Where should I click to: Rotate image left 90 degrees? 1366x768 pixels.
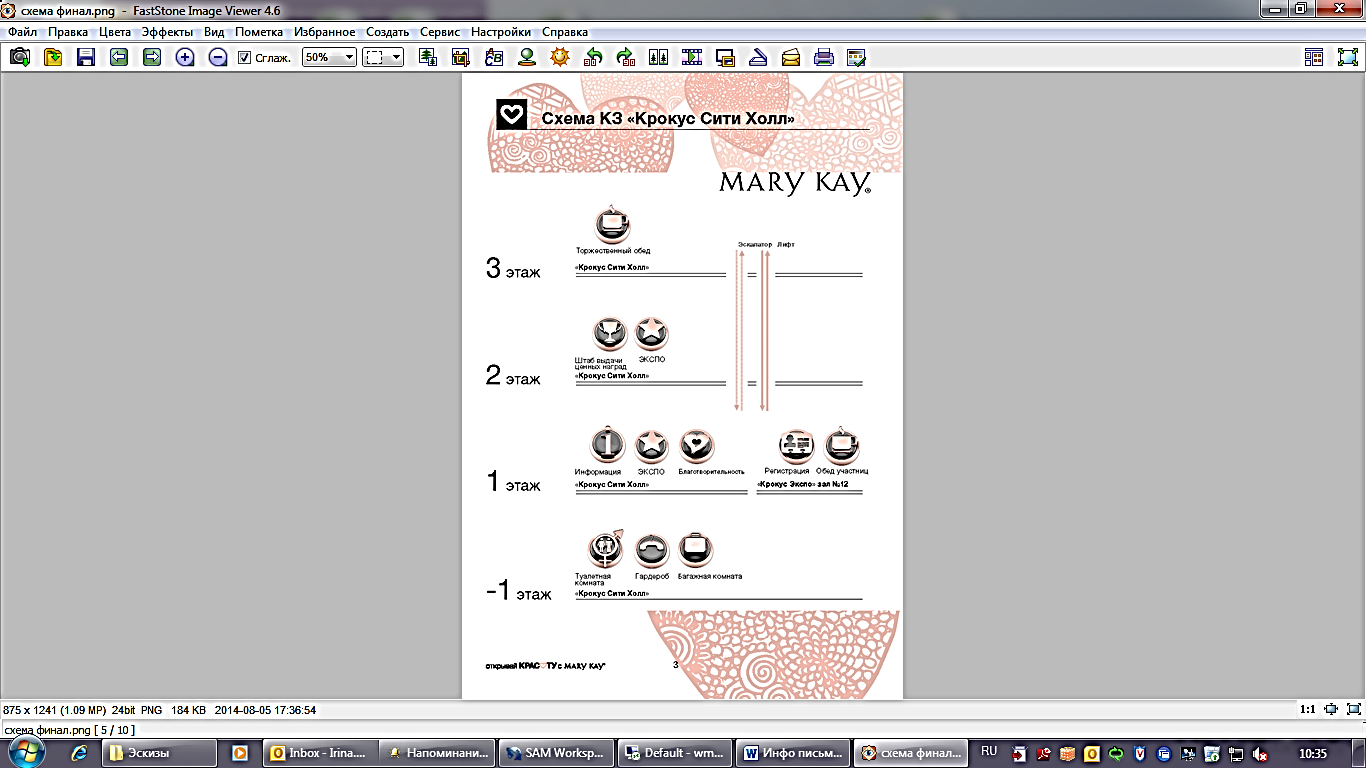pyautogui.click(x=593, y=58)
